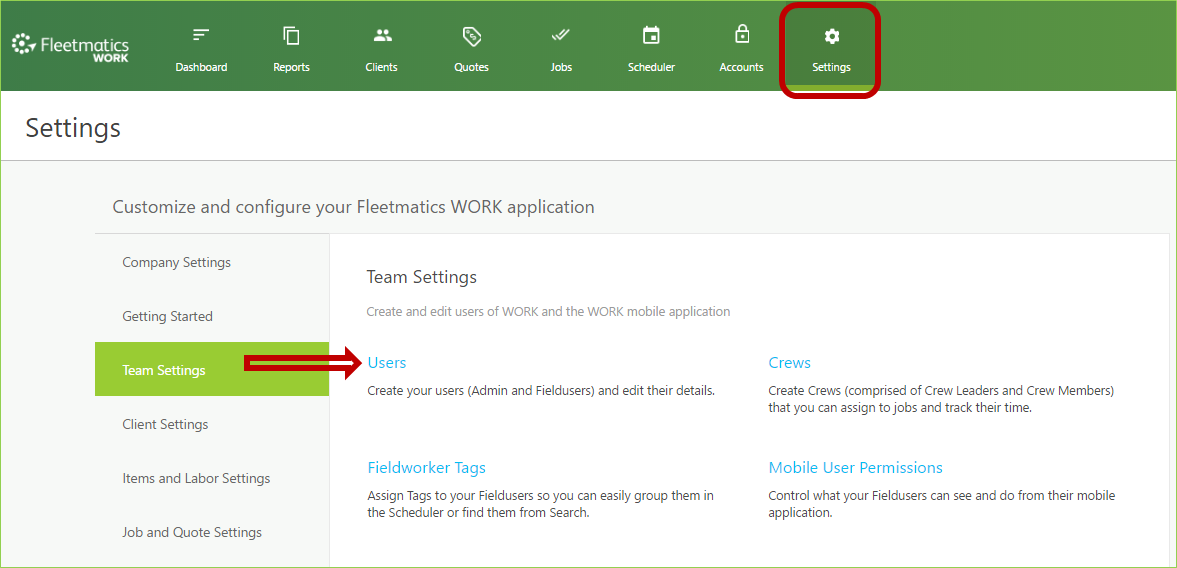This screenshot has height=568, width=1177.
Task: Open the Dashboard menu label
Action: [201, 68]
